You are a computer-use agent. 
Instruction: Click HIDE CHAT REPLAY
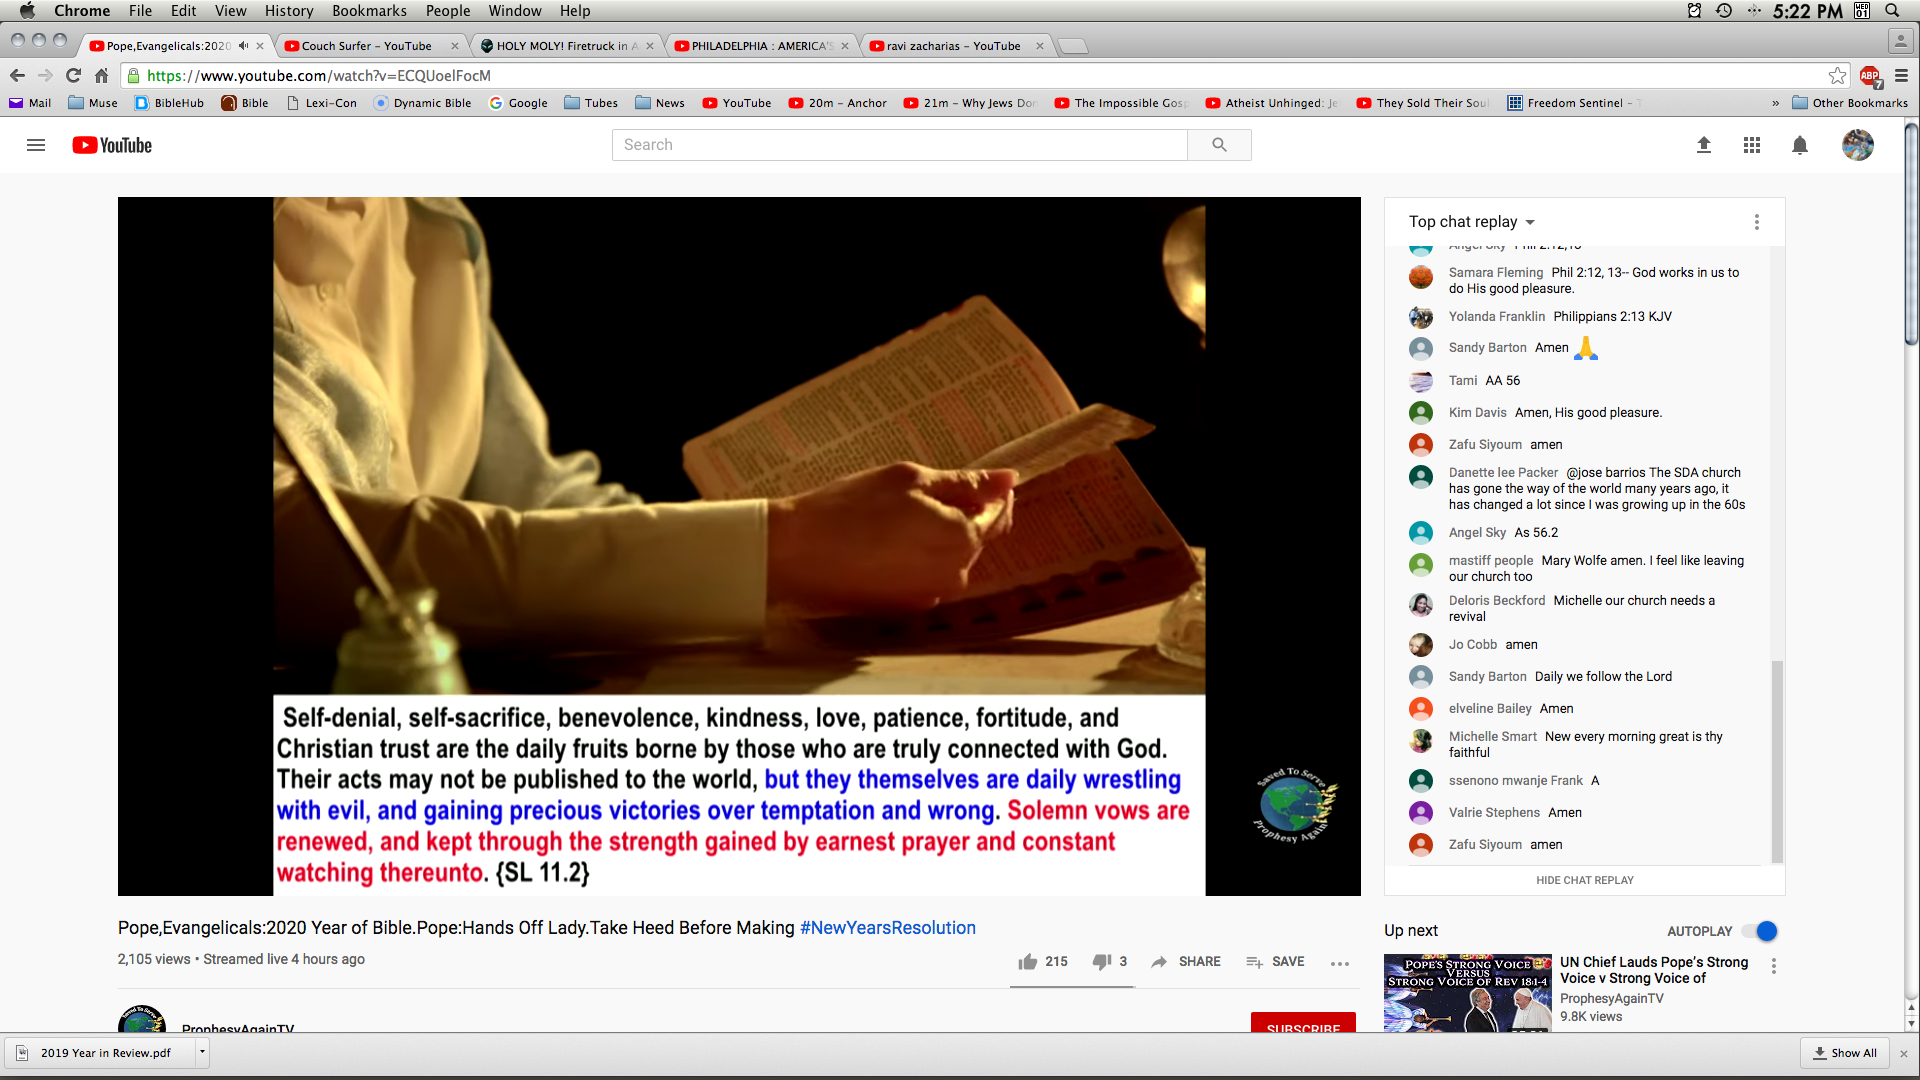pyautogui.click(x=1584, y=880)
